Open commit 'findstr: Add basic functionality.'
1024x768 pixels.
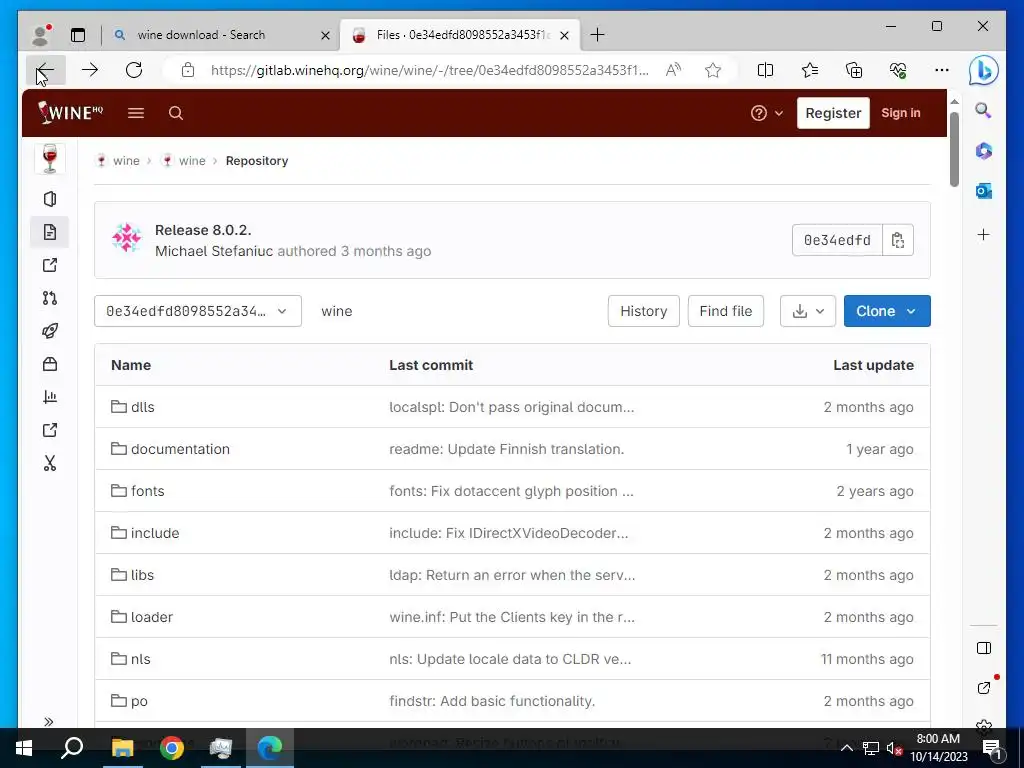coord(492,701)
